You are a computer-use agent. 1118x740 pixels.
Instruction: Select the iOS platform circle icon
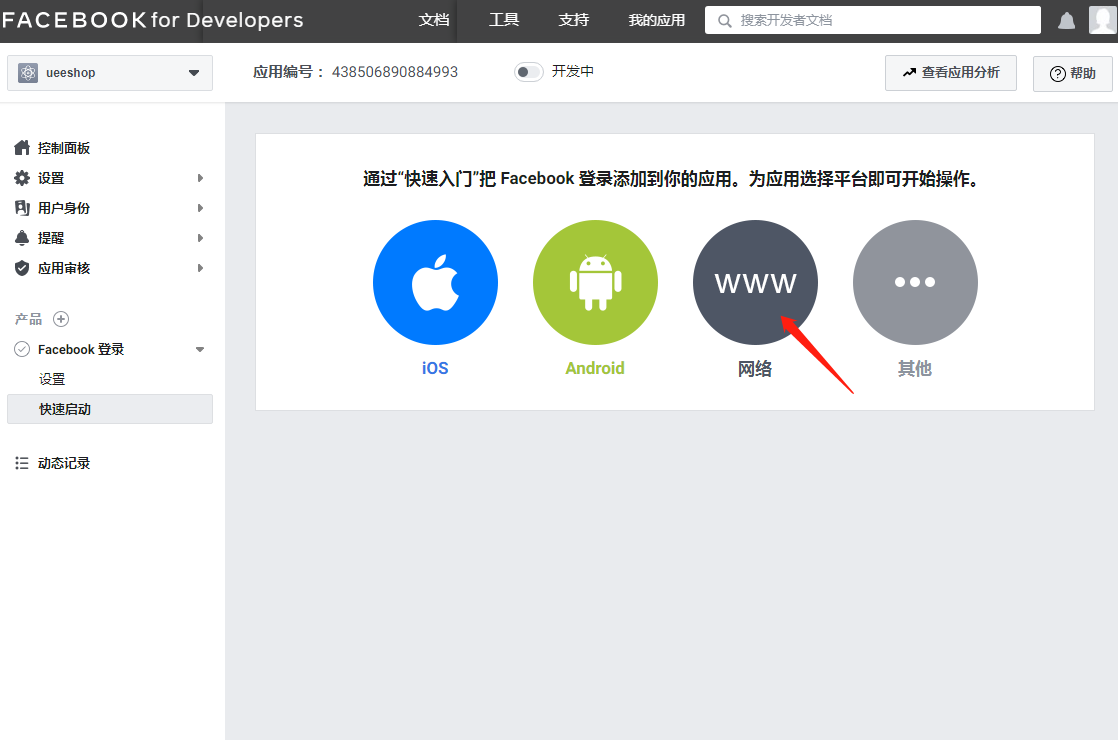coord(435,282)
